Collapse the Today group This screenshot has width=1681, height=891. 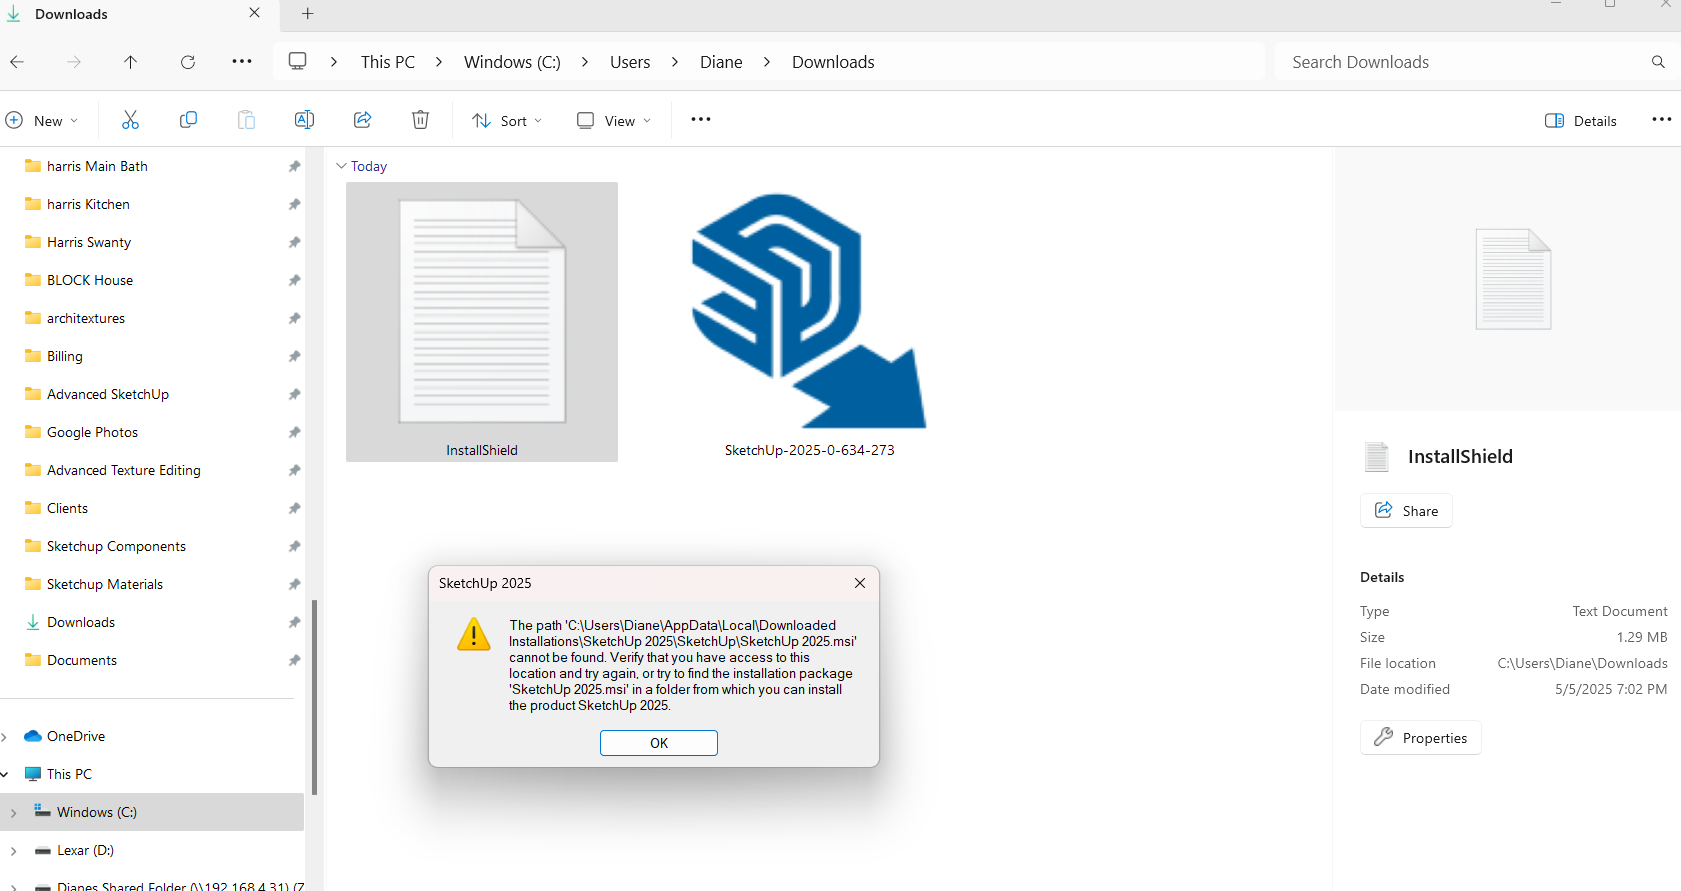coord(341,166)
